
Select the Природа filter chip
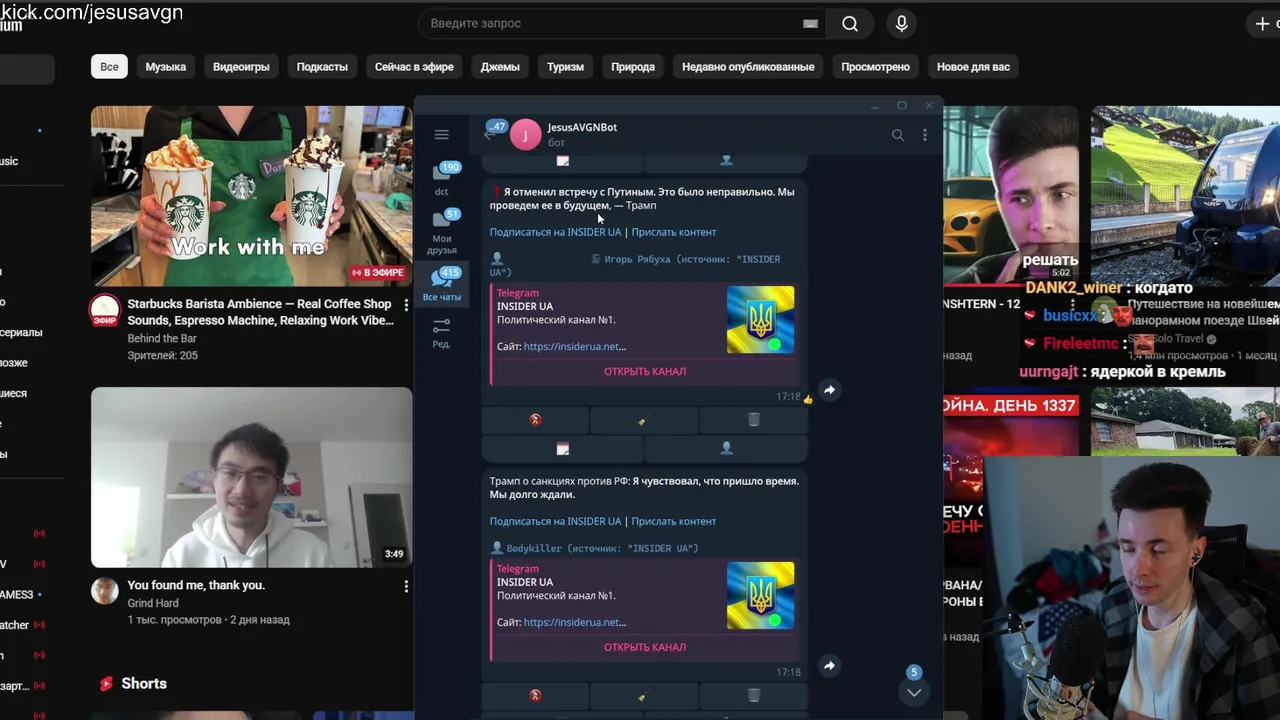(633, 67)
